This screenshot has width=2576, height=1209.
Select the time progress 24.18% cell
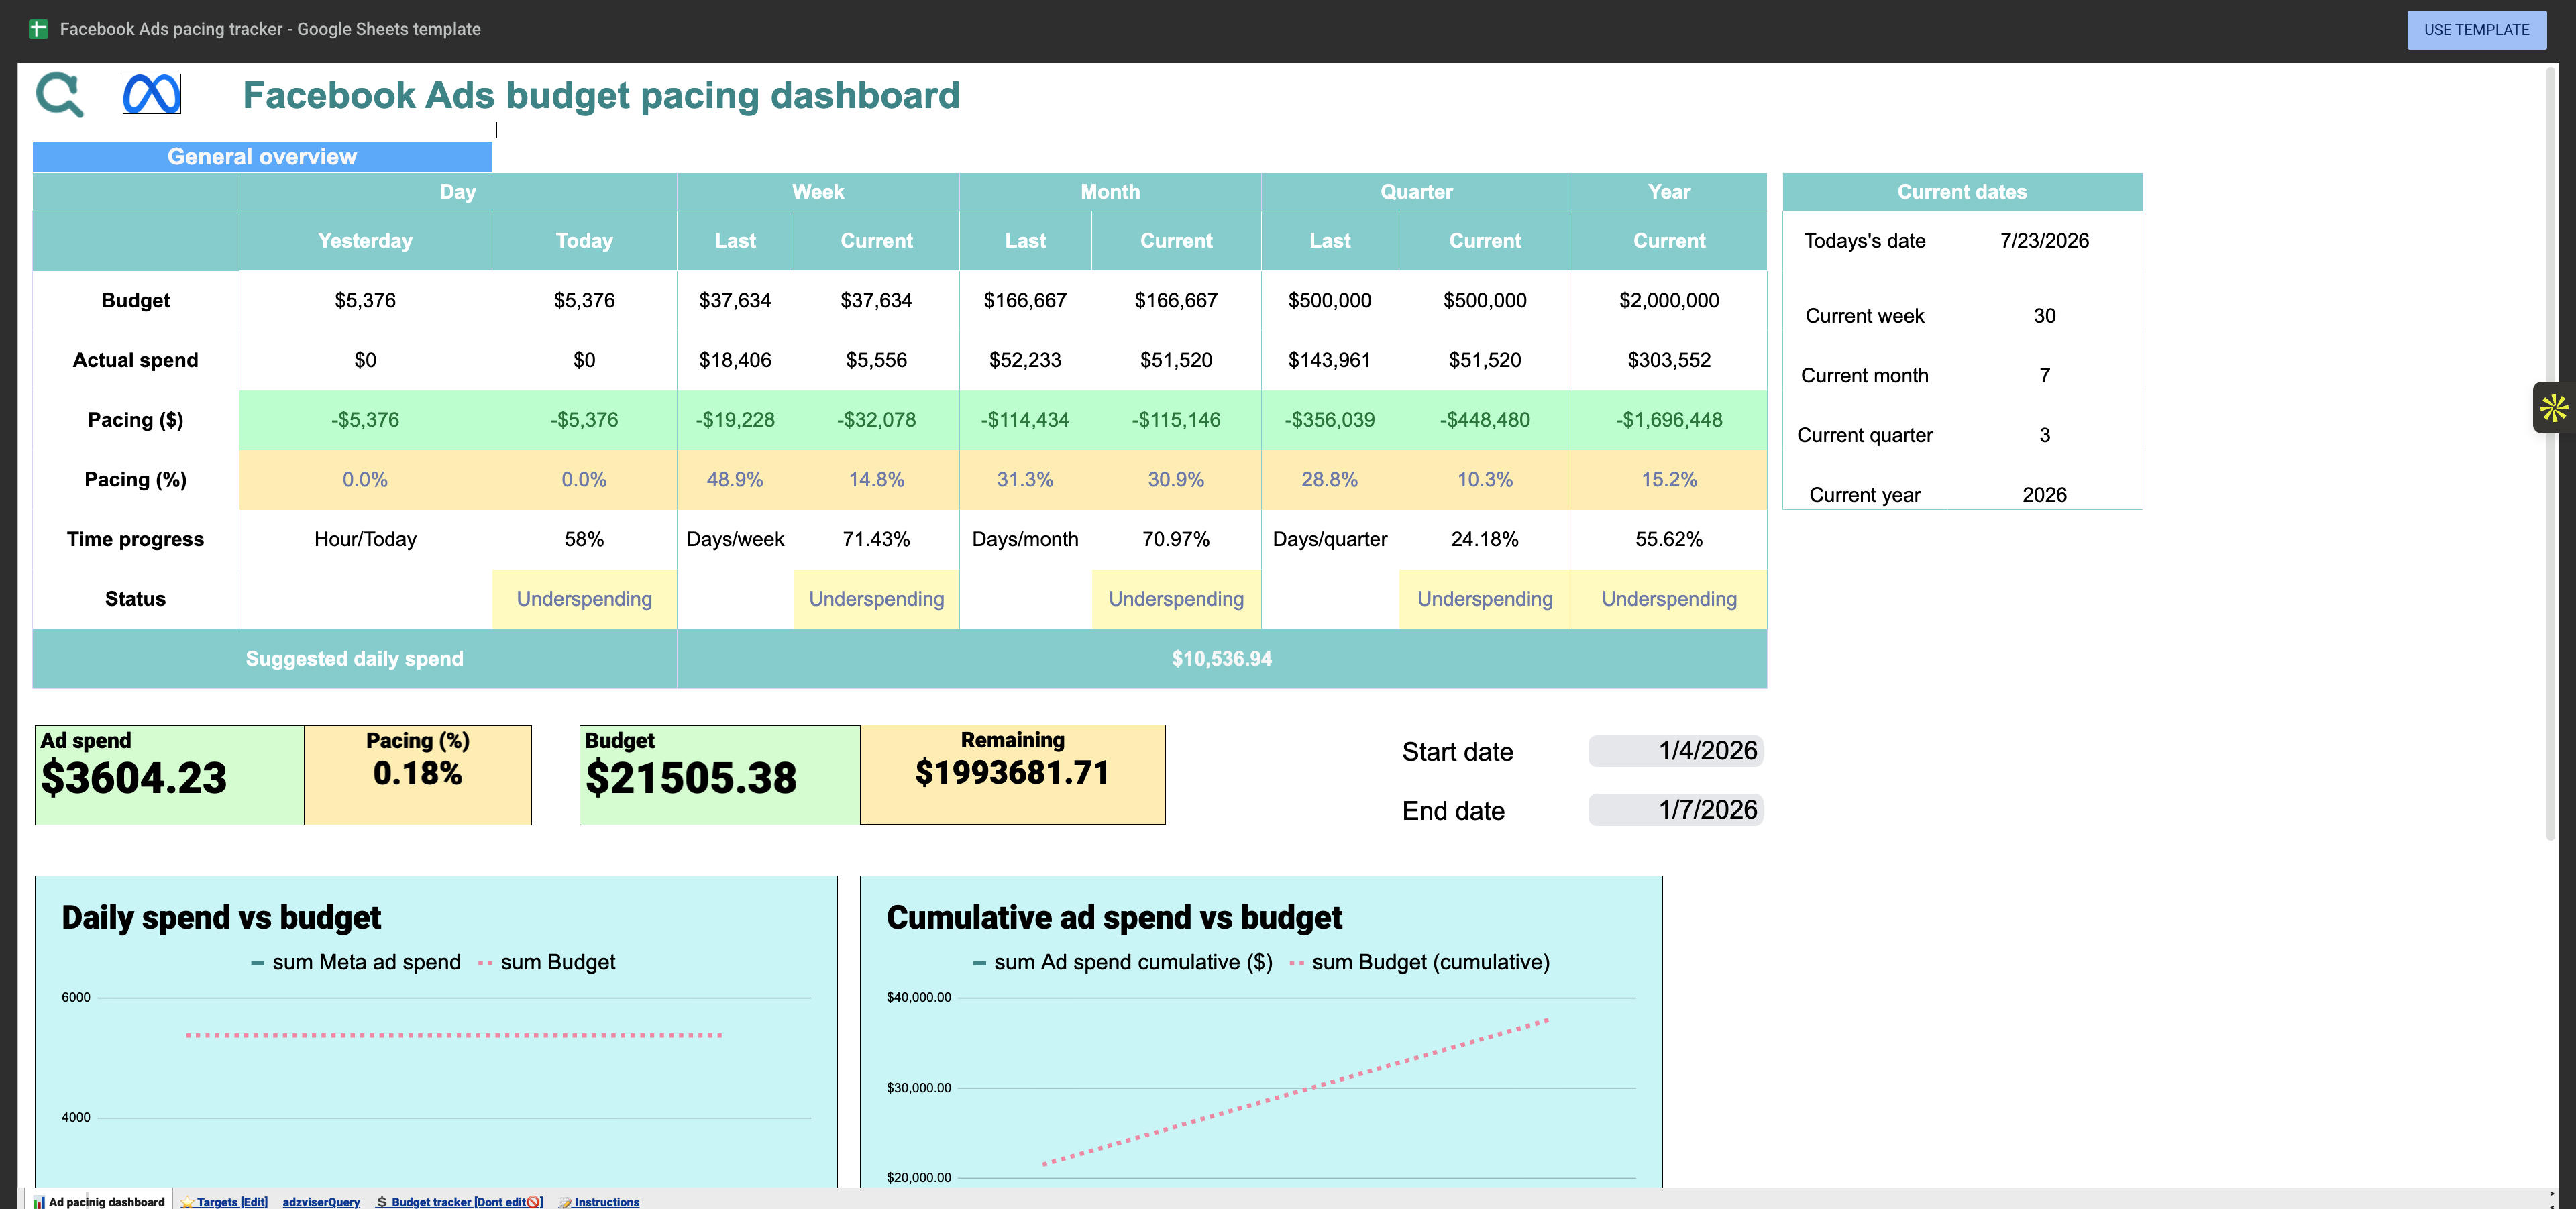pos(1484,539)
